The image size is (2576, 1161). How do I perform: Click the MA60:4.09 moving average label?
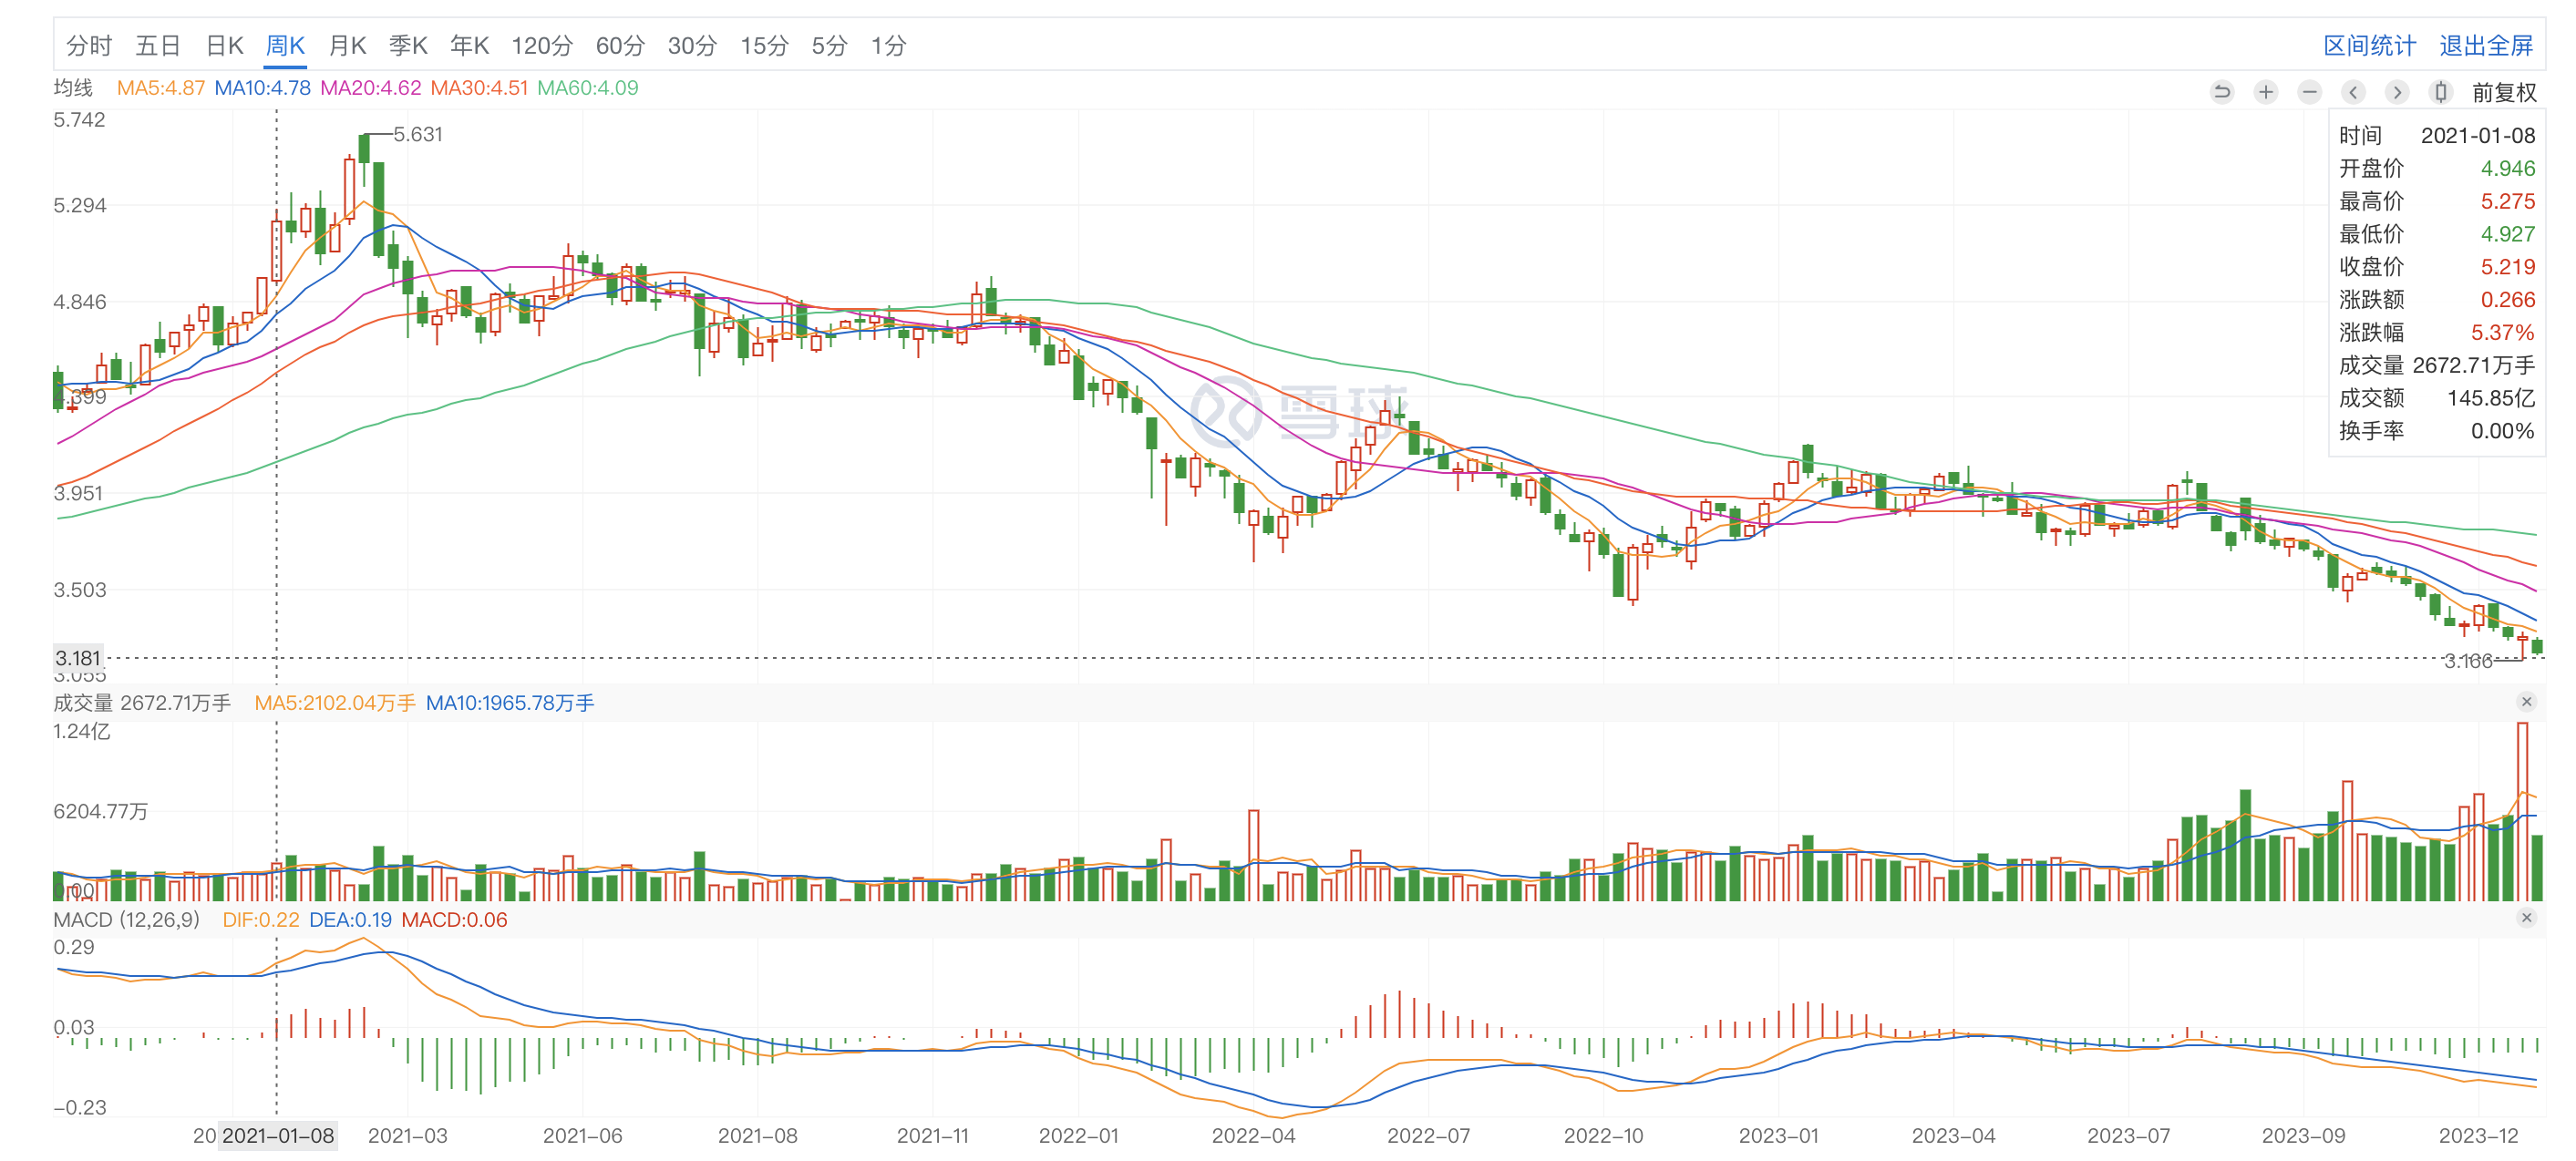587,88
